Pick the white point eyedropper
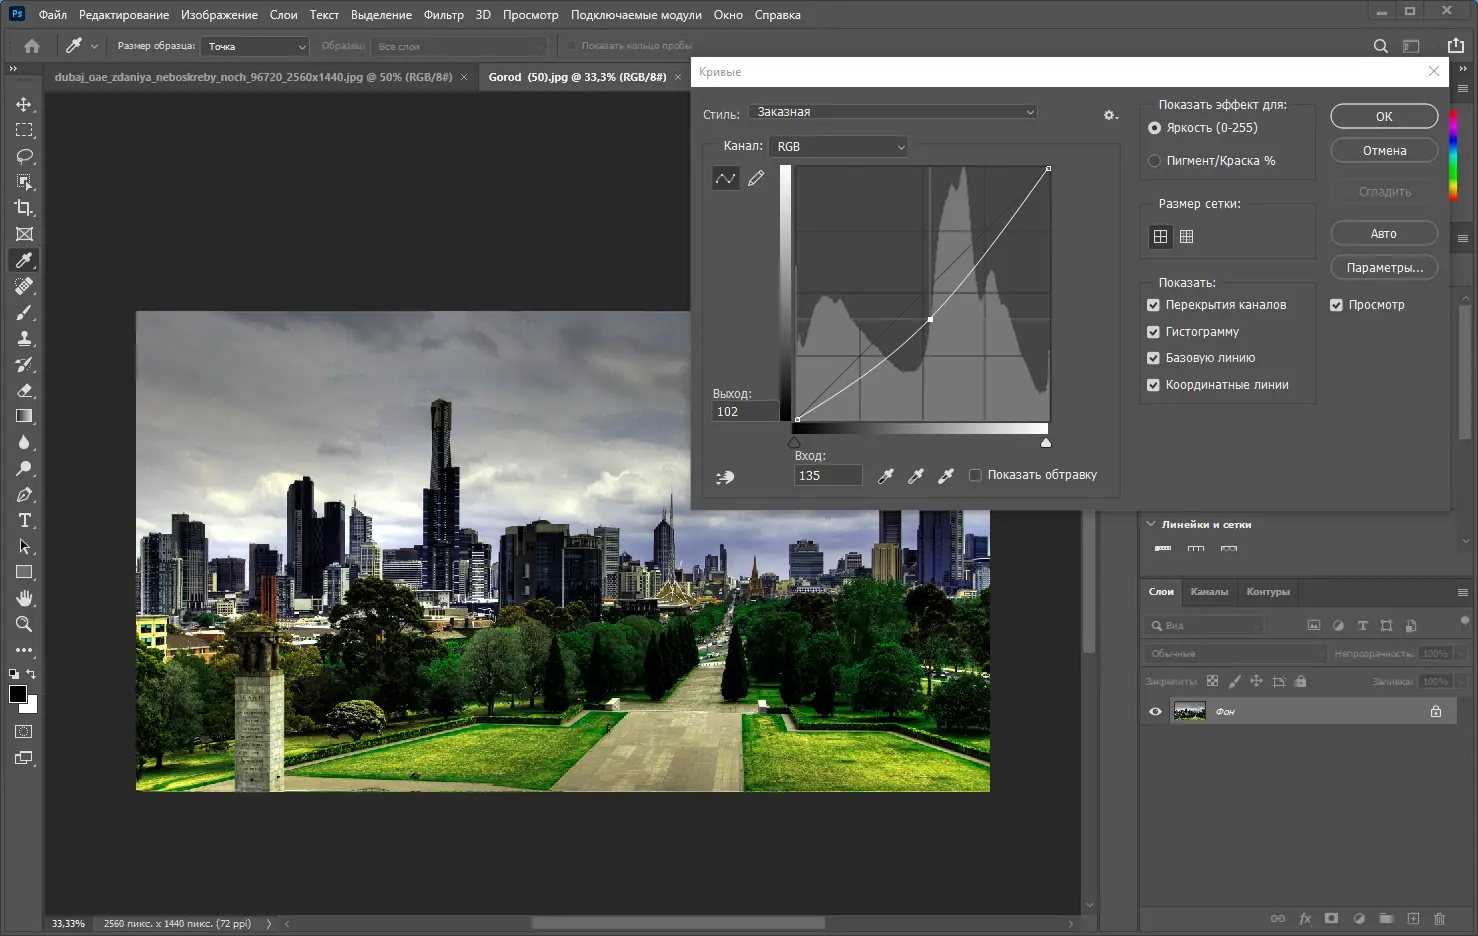1478x936 pixels. 946,476
